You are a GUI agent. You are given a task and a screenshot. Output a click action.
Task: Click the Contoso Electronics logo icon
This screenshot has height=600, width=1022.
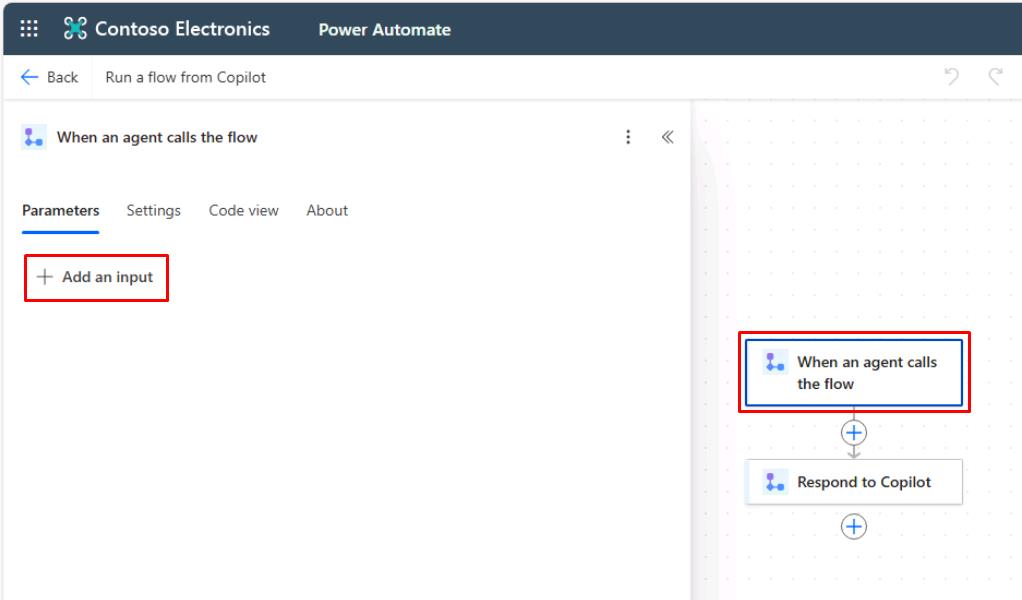[75, 29]
